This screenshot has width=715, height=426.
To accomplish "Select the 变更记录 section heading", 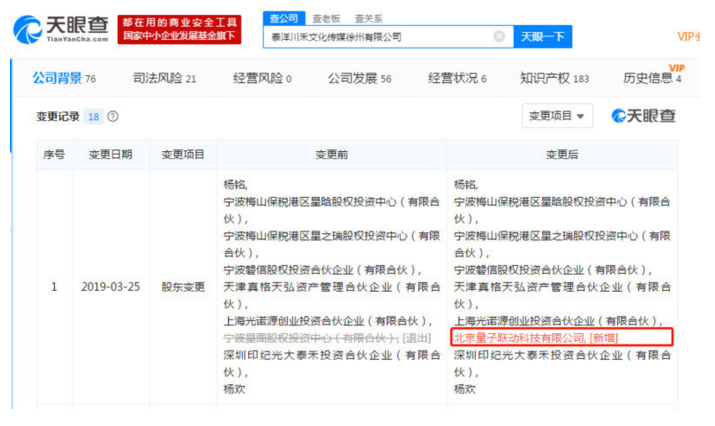I will tap(58, 117).
